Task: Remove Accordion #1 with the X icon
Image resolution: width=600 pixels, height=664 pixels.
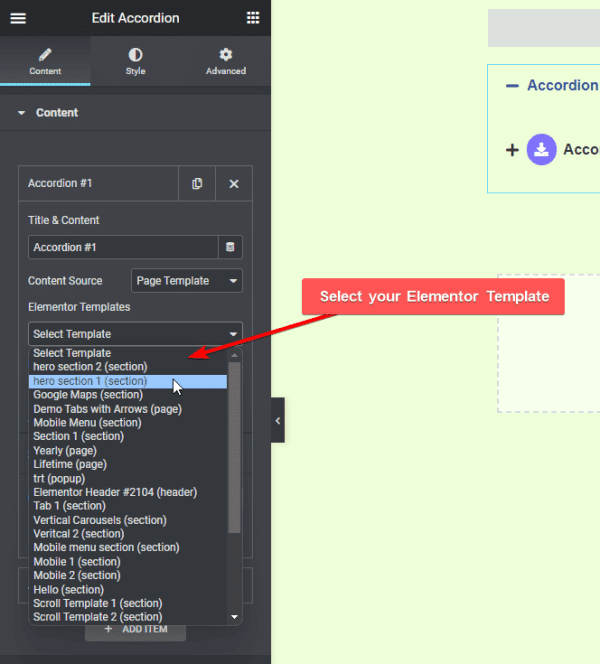Action: [234, 184]
